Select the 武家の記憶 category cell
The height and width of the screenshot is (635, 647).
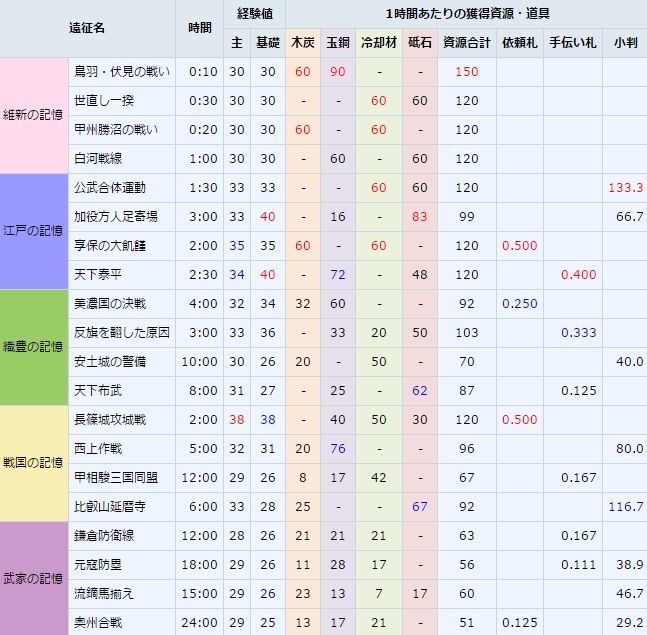pos(33,578)
